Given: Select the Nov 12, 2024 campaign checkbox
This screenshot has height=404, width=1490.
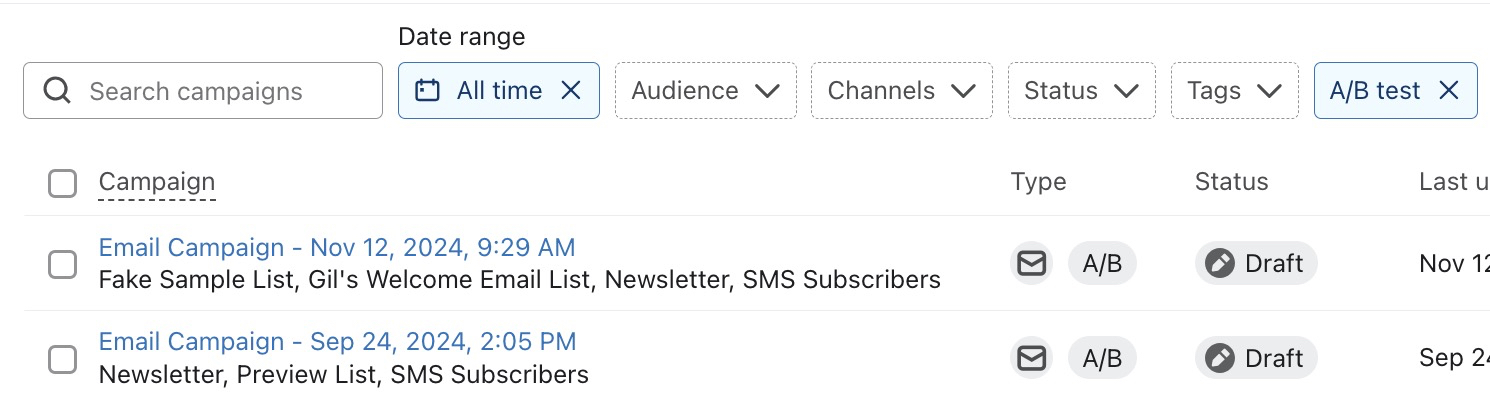Looking at the screenshot, I should [x=62, y=264].
